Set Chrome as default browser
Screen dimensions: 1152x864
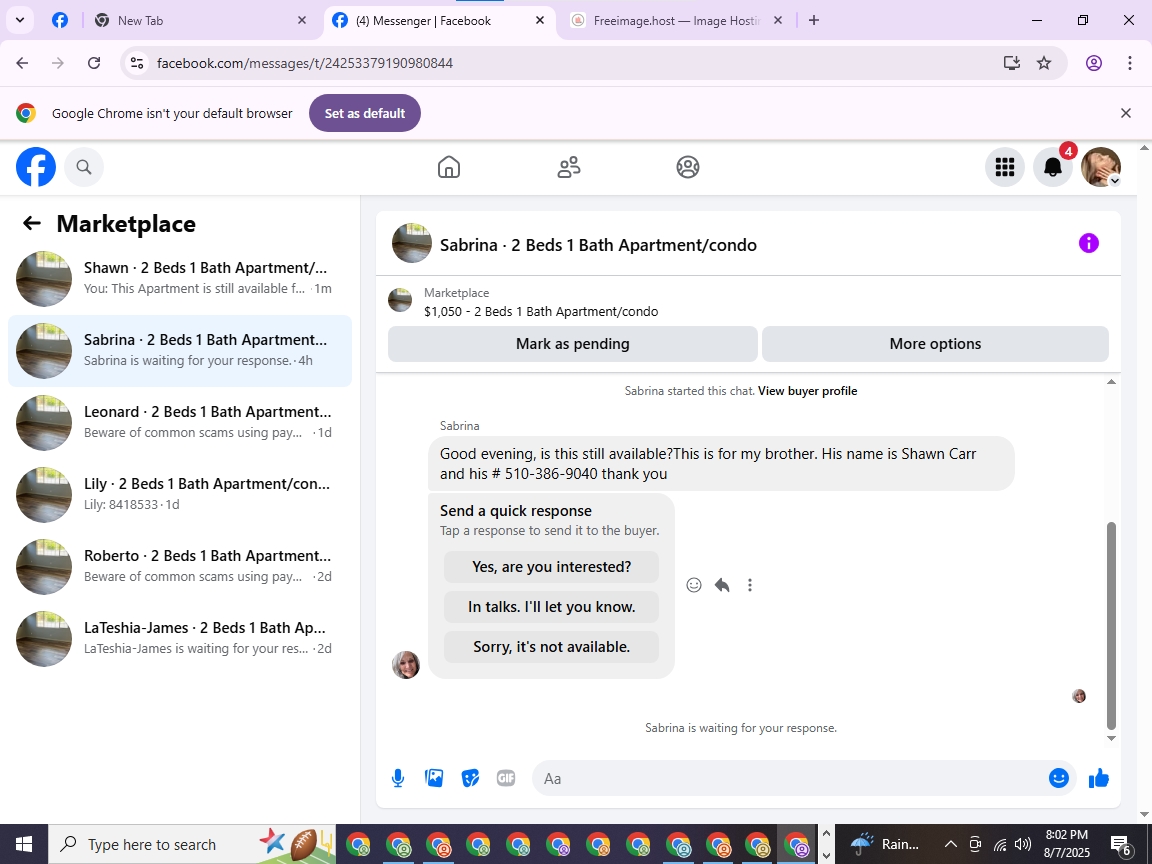[364, 113]
